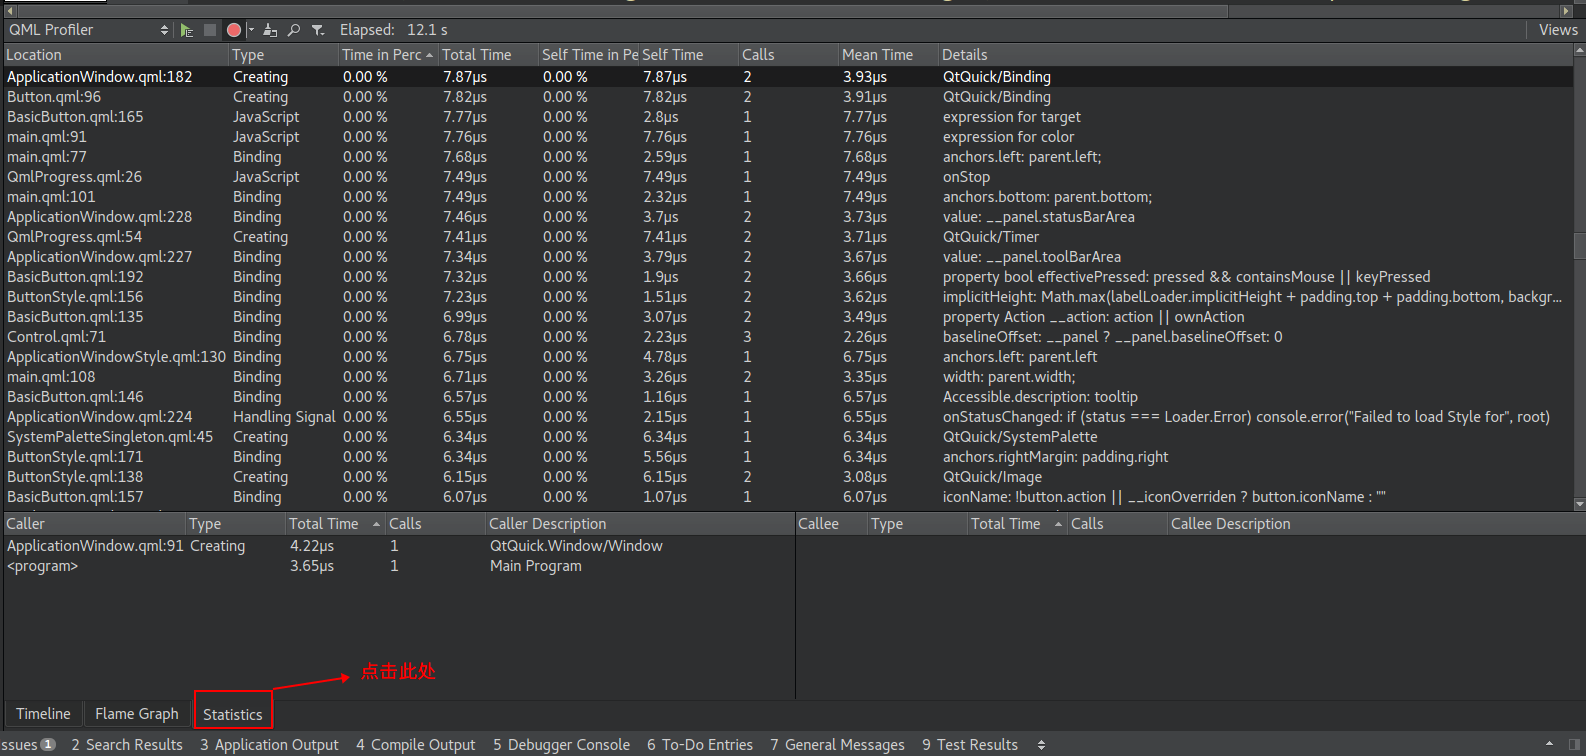Sort the callers table by its Total Time header
The width and height of the screenshot is (1586, 756).
(x=335, y=524)
